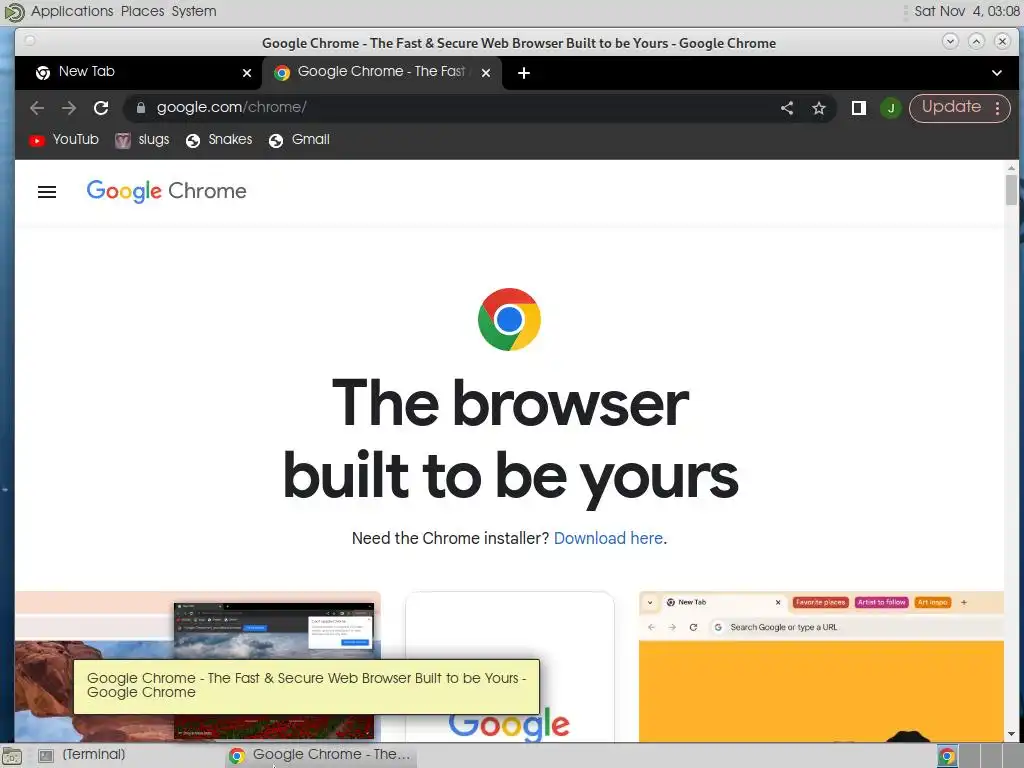Open the Chrome three-dot menu
The image size is (1024, 768).
pos(997,108)
